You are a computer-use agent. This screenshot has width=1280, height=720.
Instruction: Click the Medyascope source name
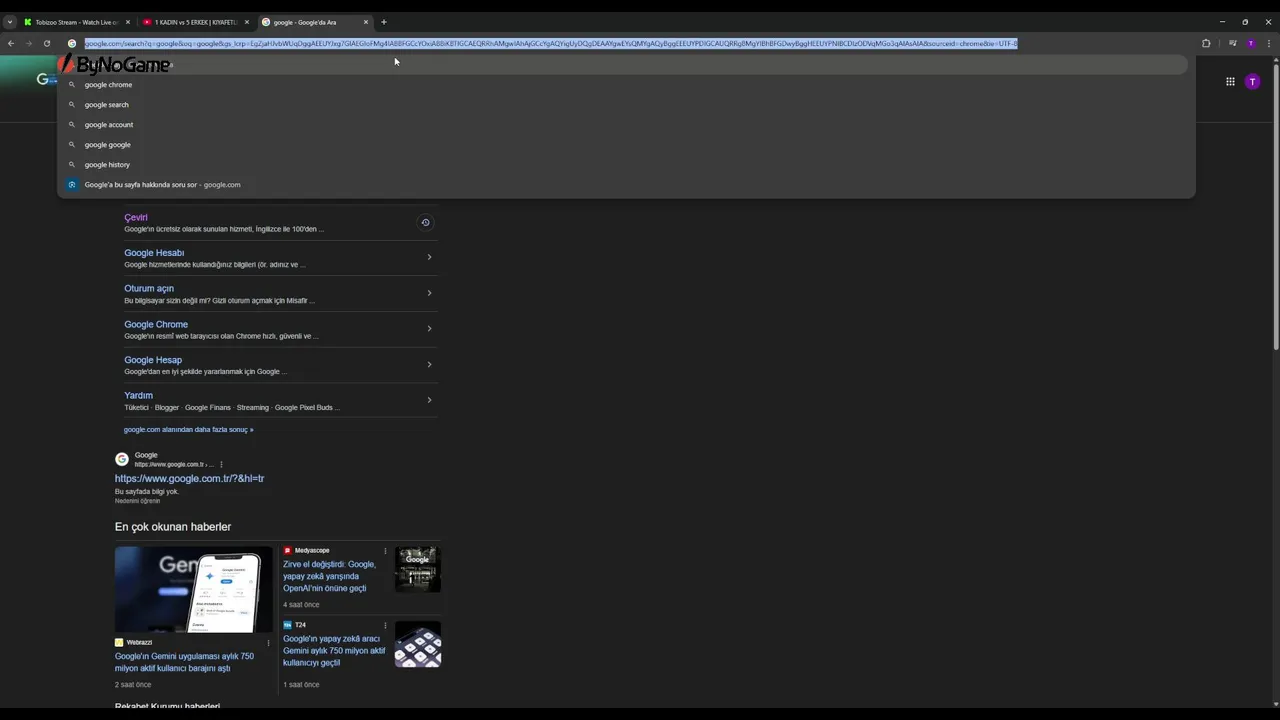pyautogui.click(x=312, y=551)
